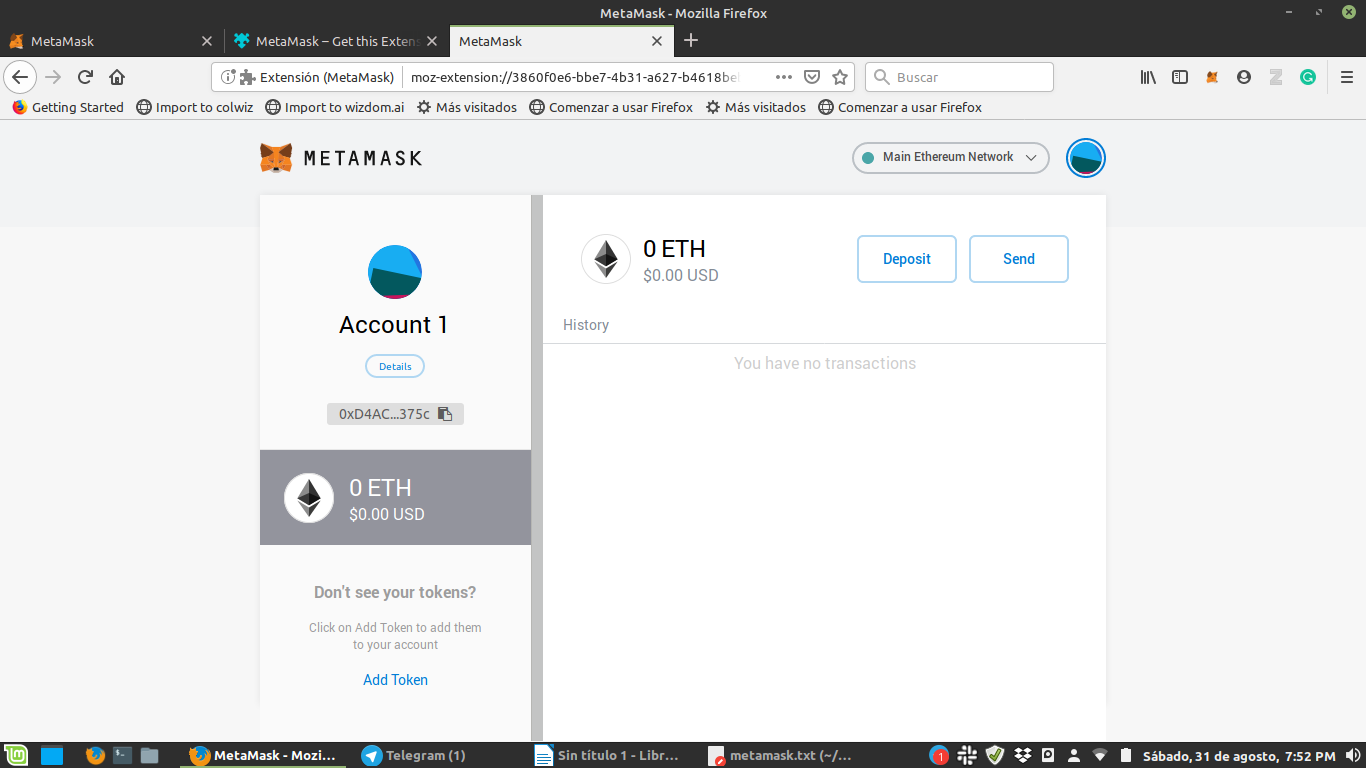Open the second Comenzar a usar Firefox bookmark
1366x768 pixels.
coord(900,107)
